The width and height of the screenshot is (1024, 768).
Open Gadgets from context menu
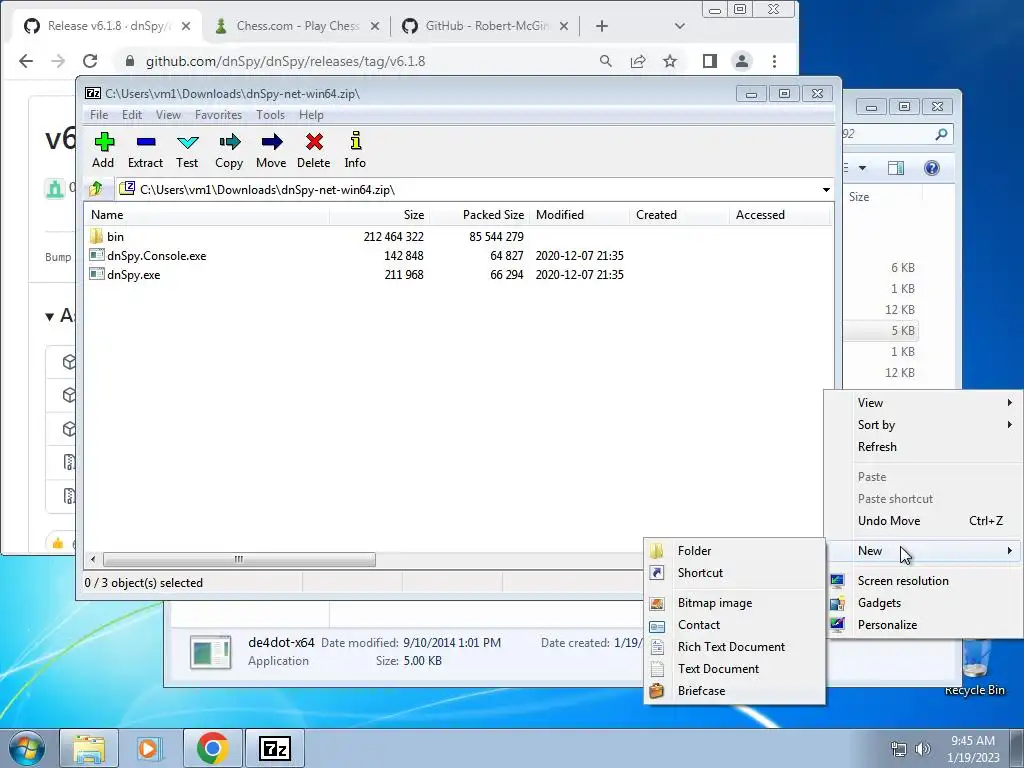tap(923, 603)
